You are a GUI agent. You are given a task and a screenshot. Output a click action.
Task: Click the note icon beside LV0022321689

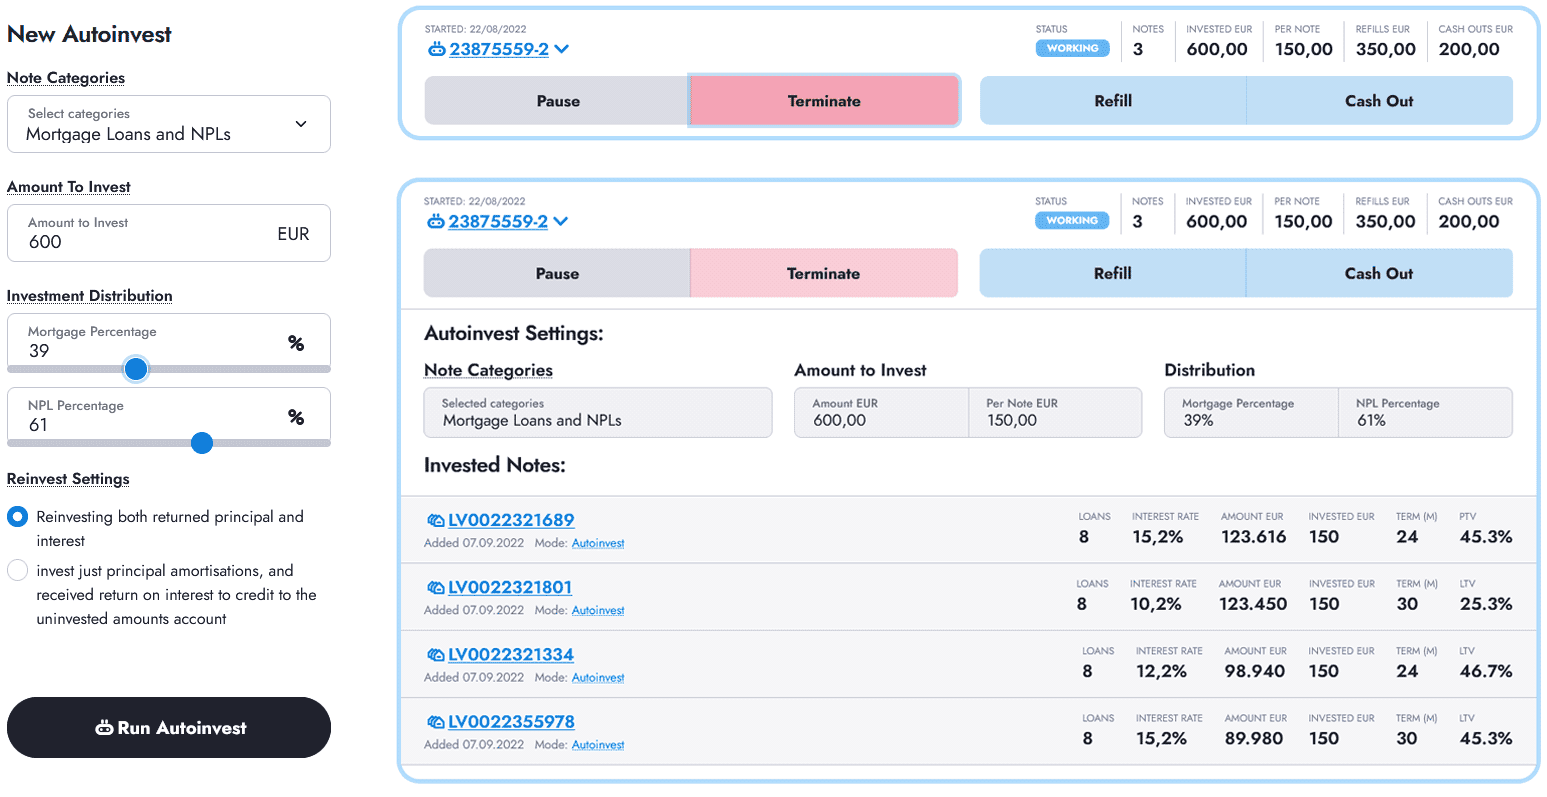pyautogui.click(x=435, y=520)
